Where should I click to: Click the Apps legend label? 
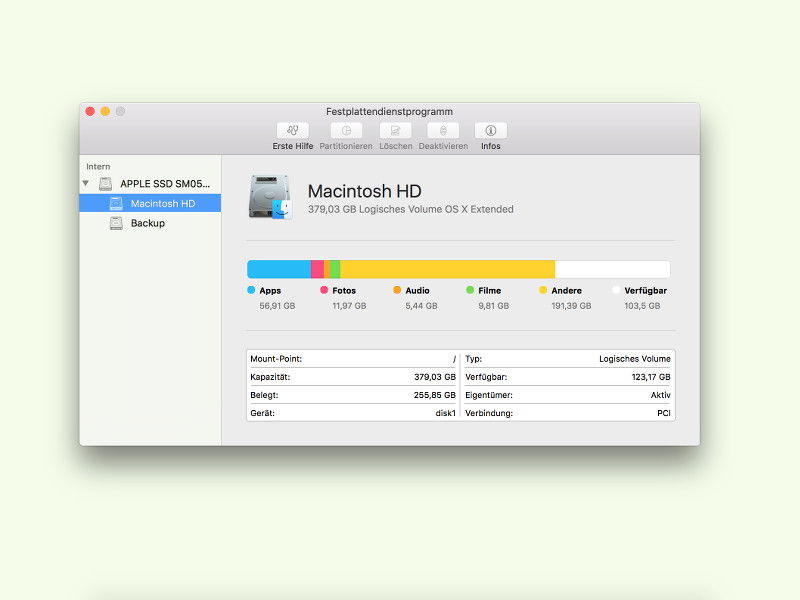click(270, 290)
